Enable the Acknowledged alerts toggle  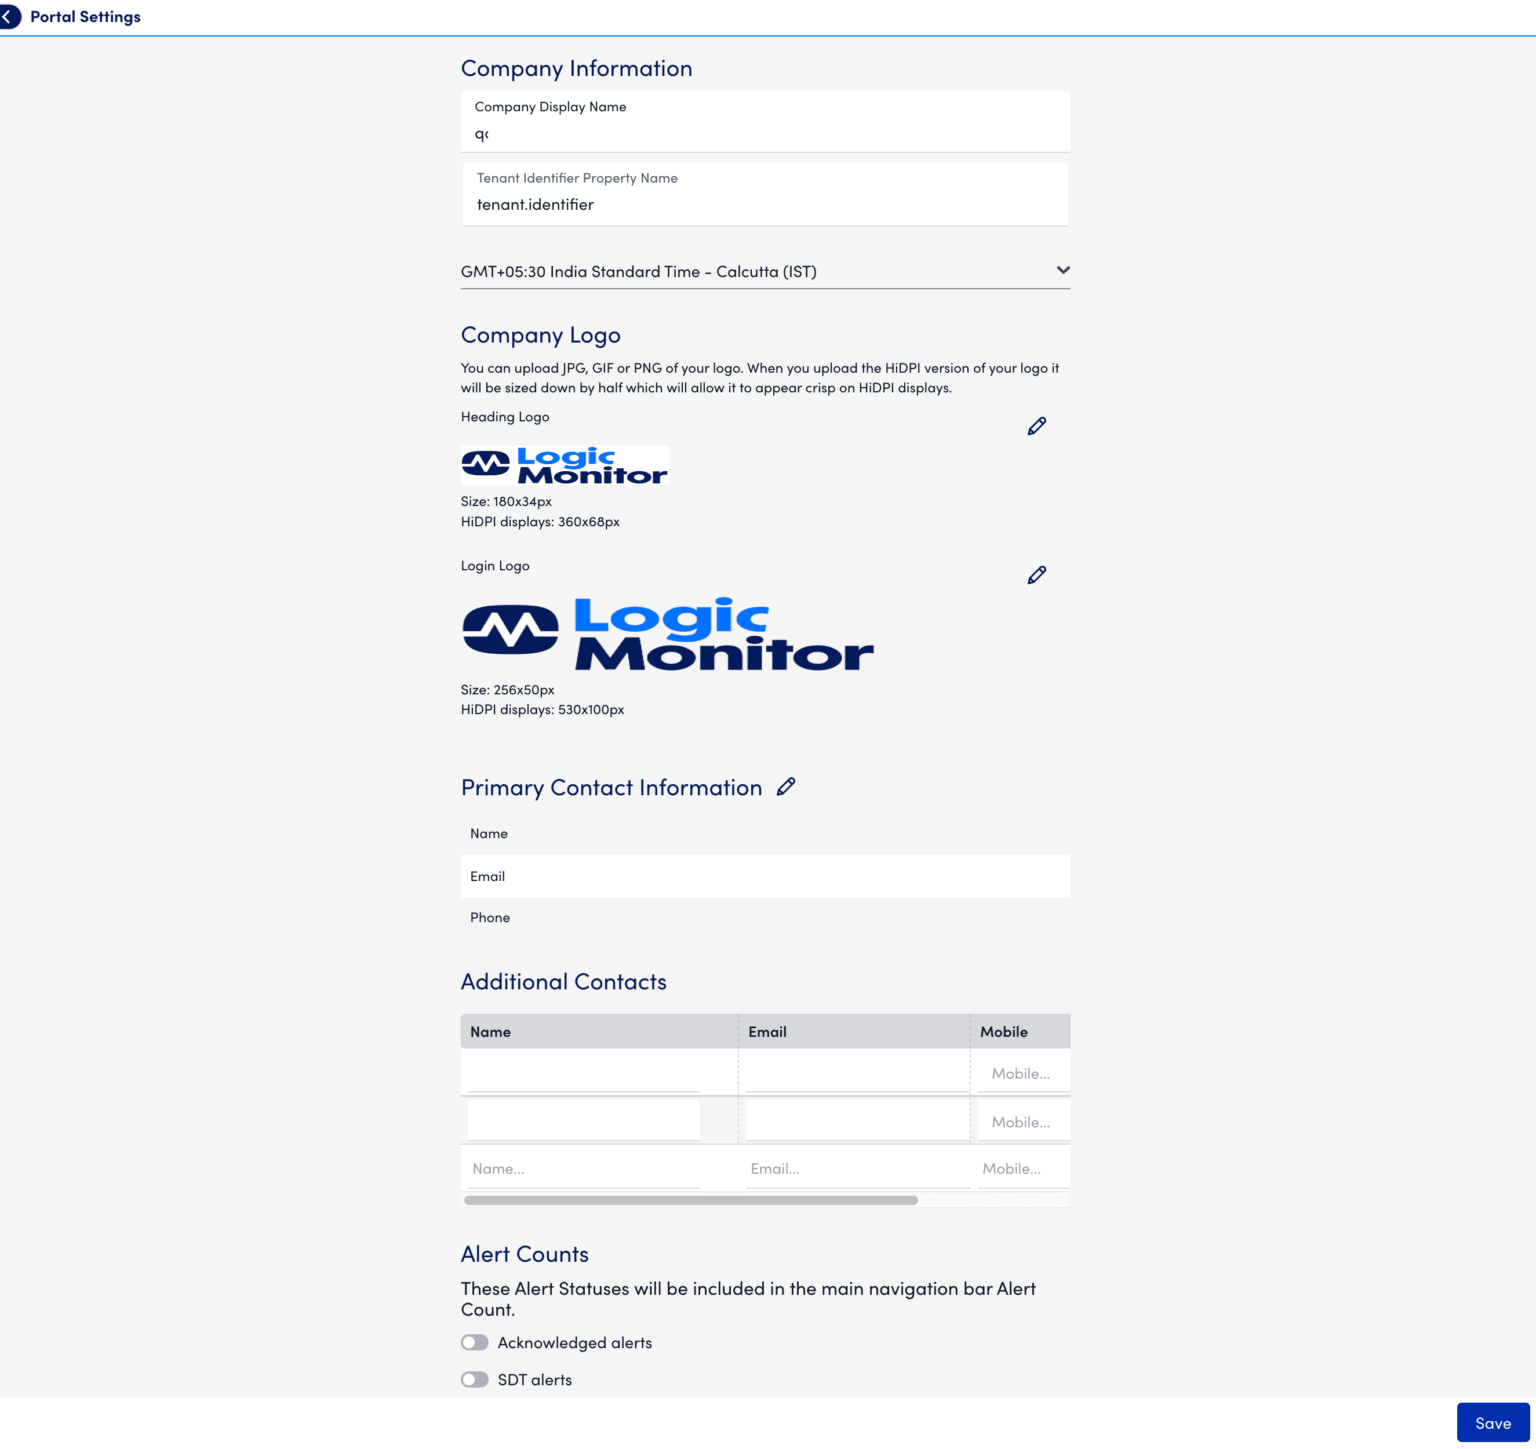coord(475,1342)
